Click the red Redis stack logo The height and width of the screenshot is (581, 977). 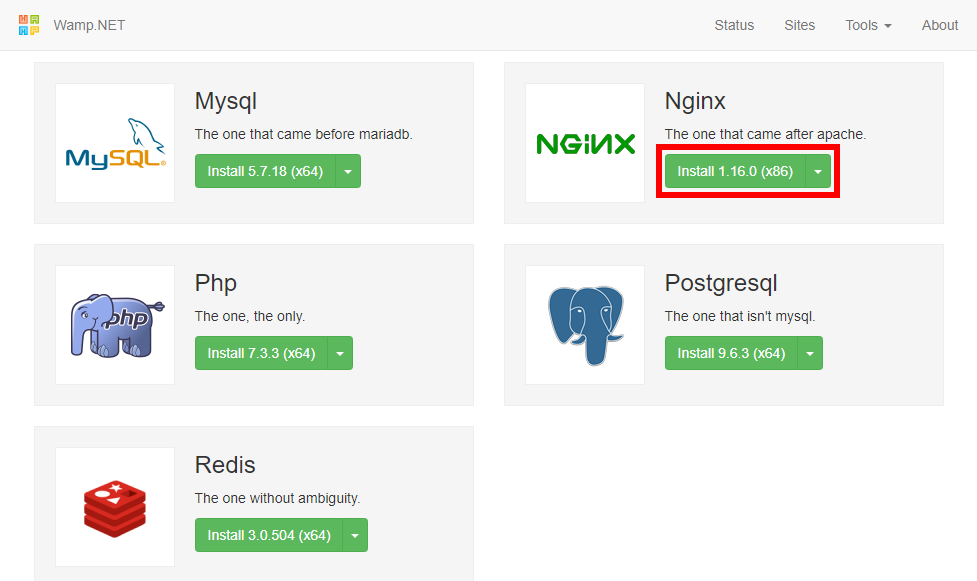(x=115, y=508)
